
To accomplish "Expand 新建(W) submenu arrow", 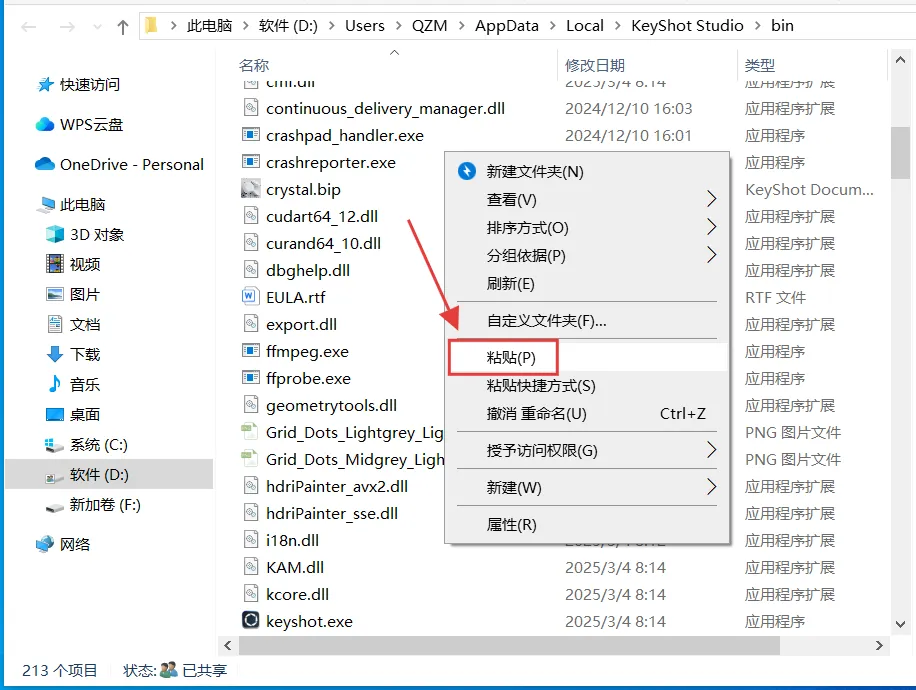I will 711,487.
